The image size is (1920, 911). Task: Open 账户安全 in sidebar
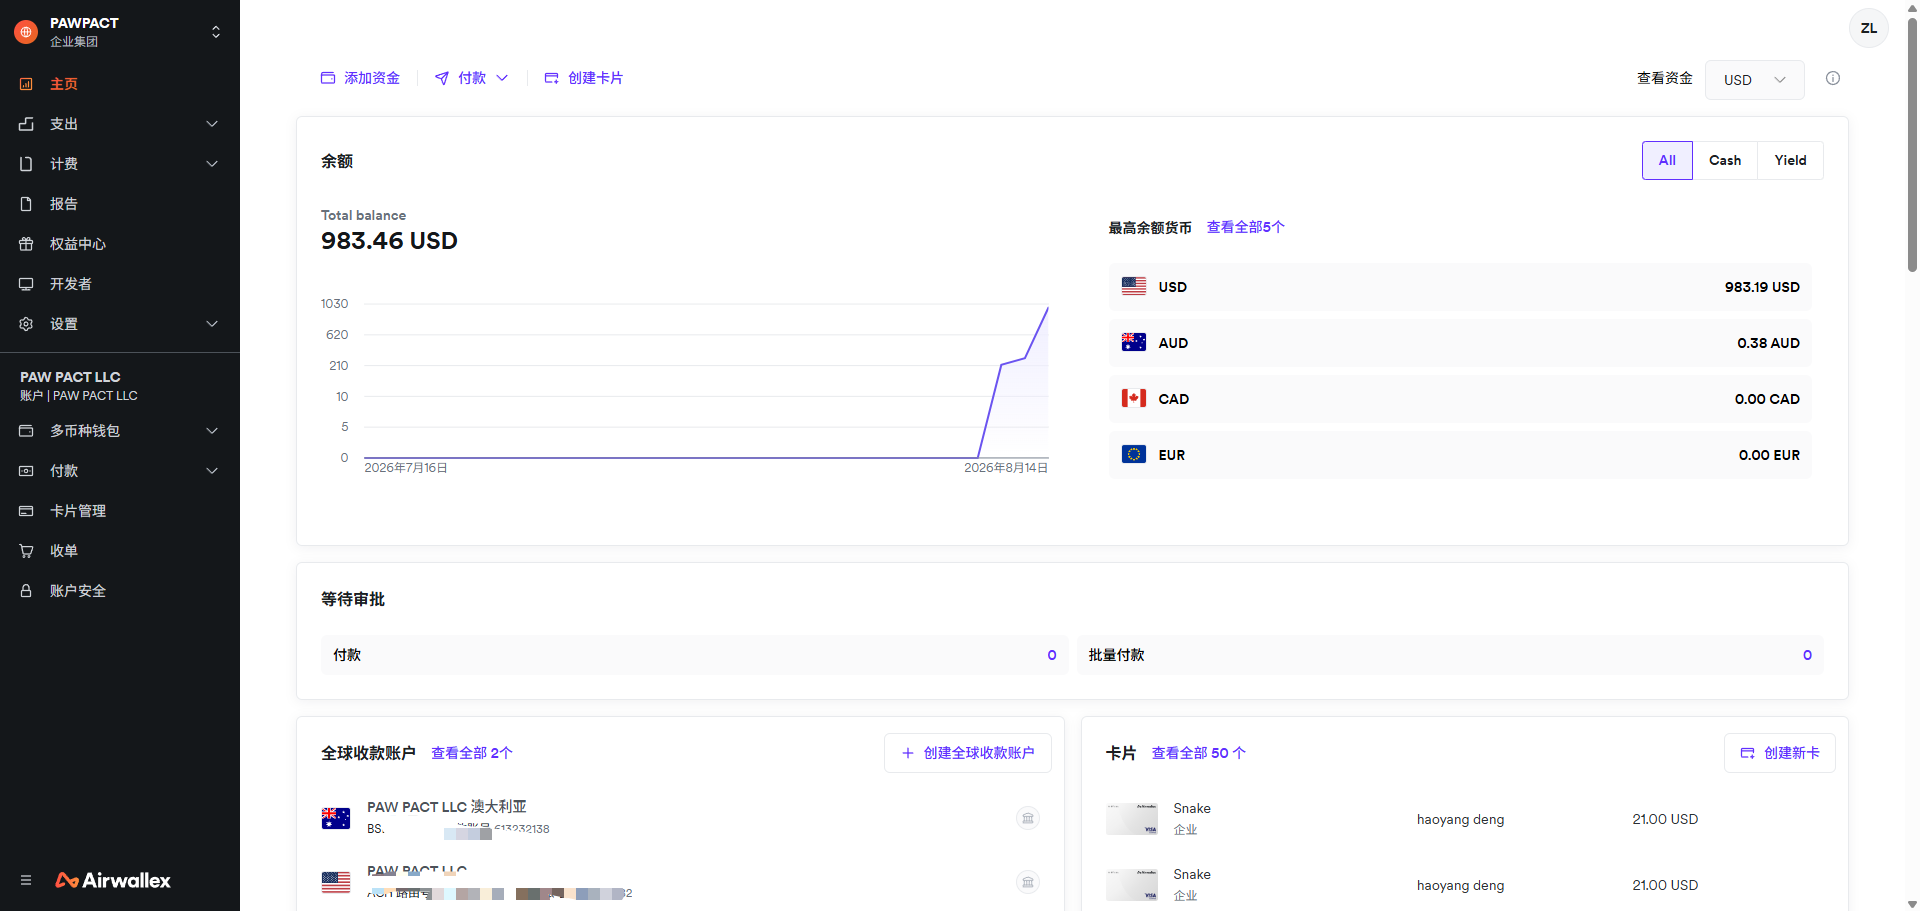pyautogui.click(x=78, y=591)
